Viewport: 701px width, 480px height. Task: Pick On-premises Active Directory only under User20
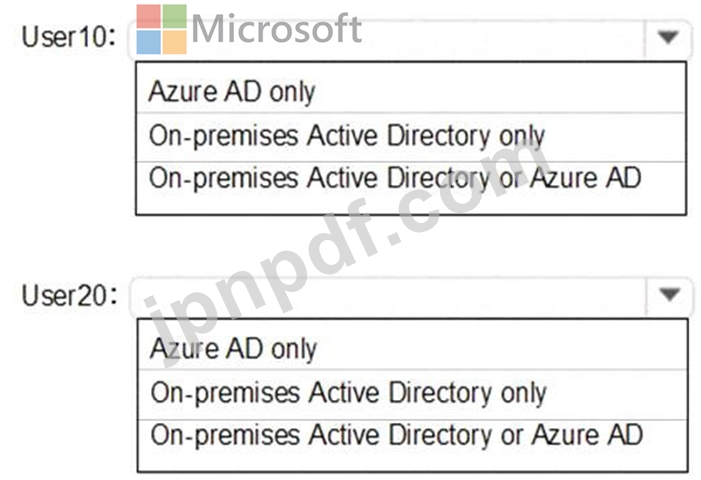(x=412, y=394)
